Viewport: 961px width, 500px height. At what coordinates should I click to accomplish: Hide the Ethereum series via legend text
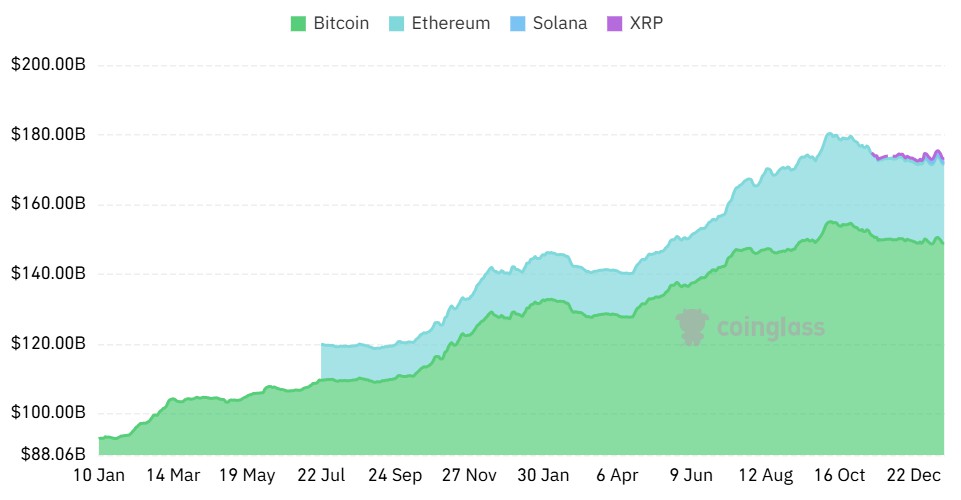click(x=450, y=22)
